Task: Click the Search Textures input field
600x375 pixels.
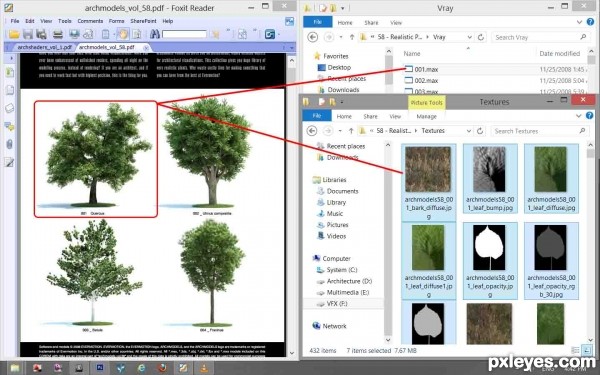Action: [x=540, y=131]
